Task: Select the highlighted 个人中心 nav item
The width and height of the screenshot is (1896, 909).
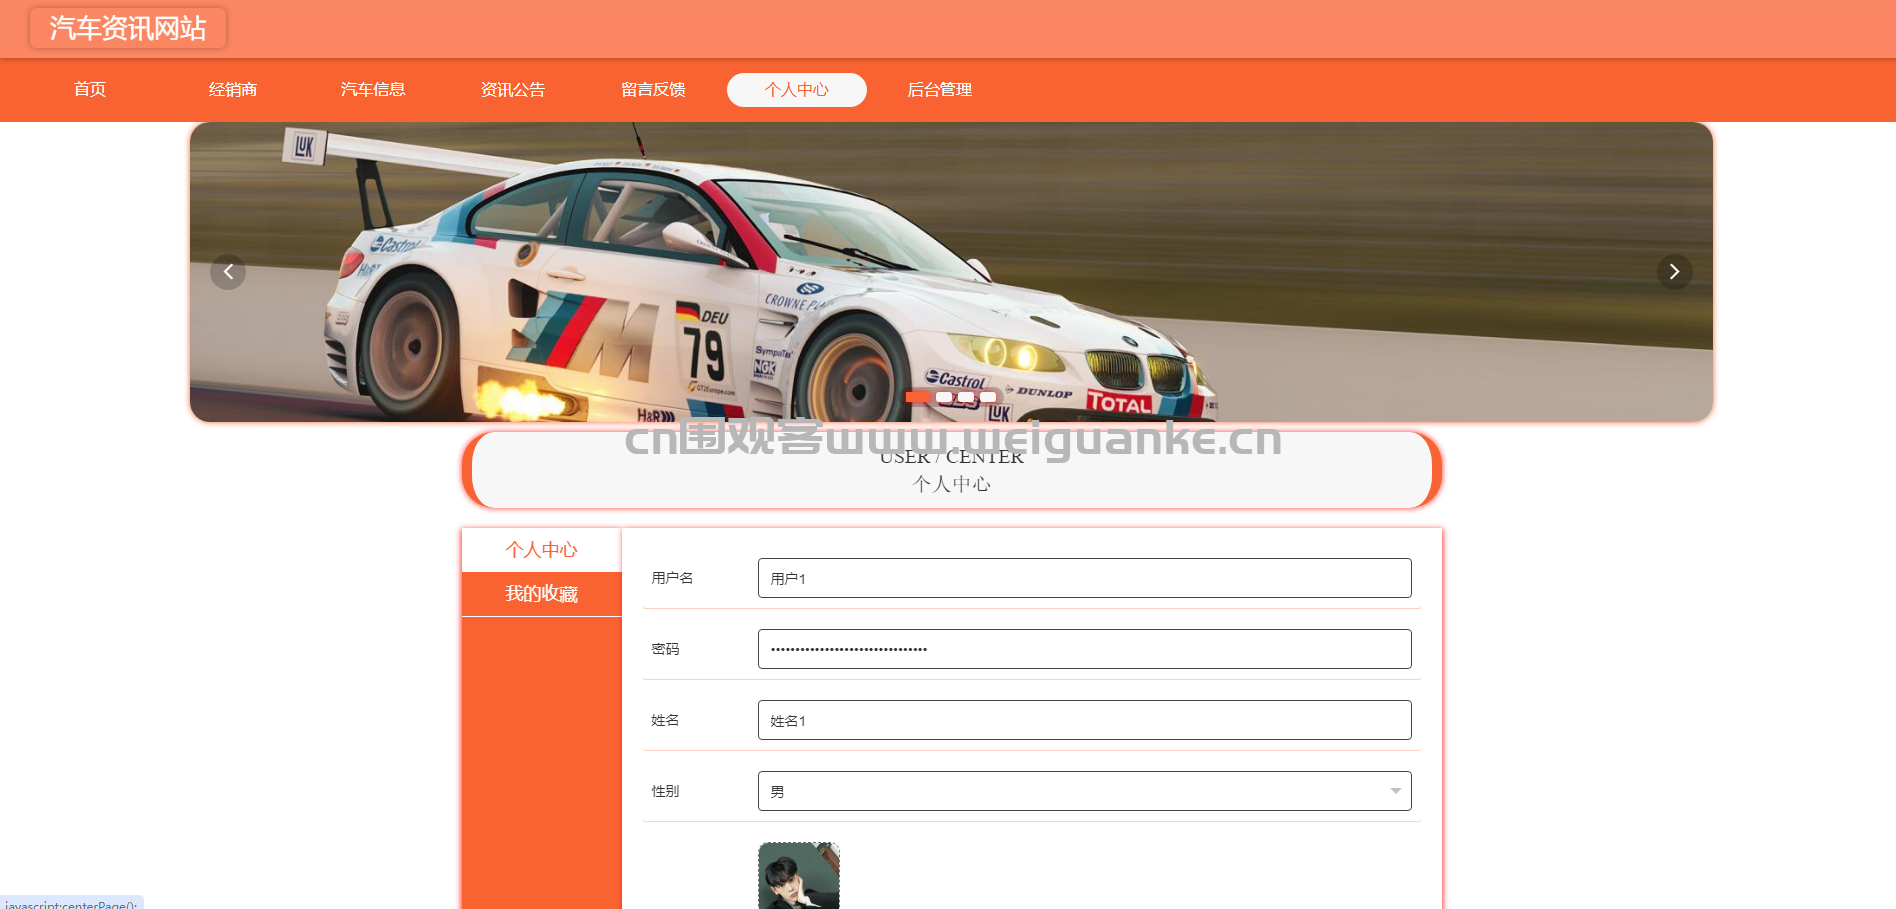Action: 797,90
